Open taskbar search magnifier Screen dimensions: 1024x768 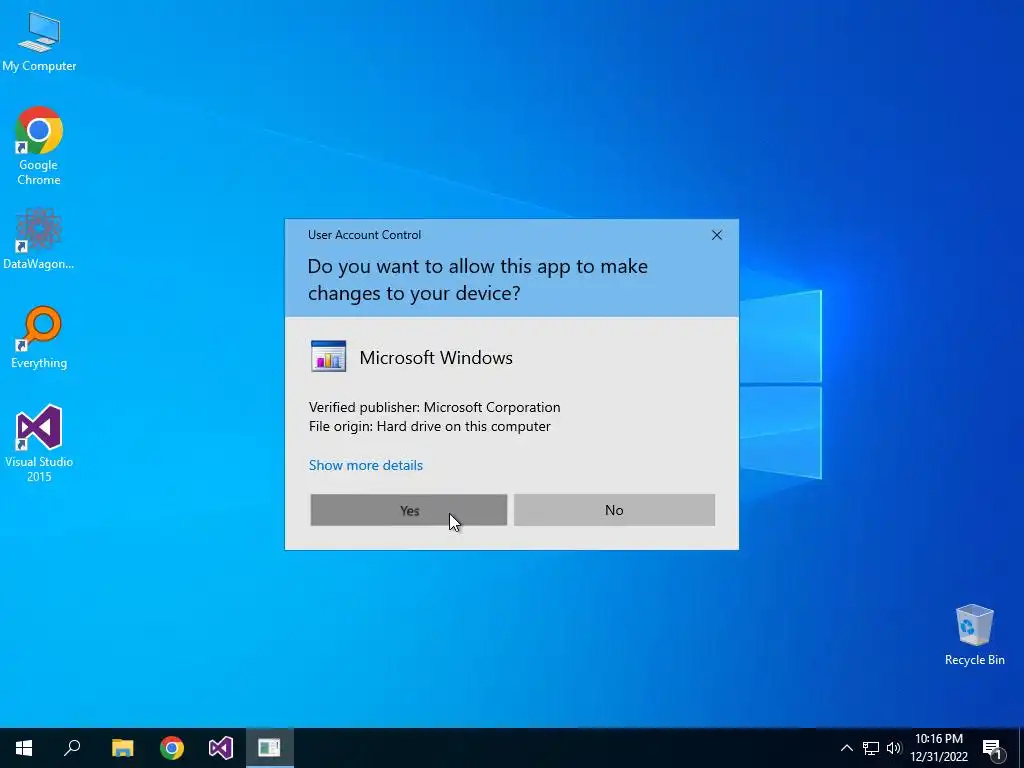tap(72, 748)
